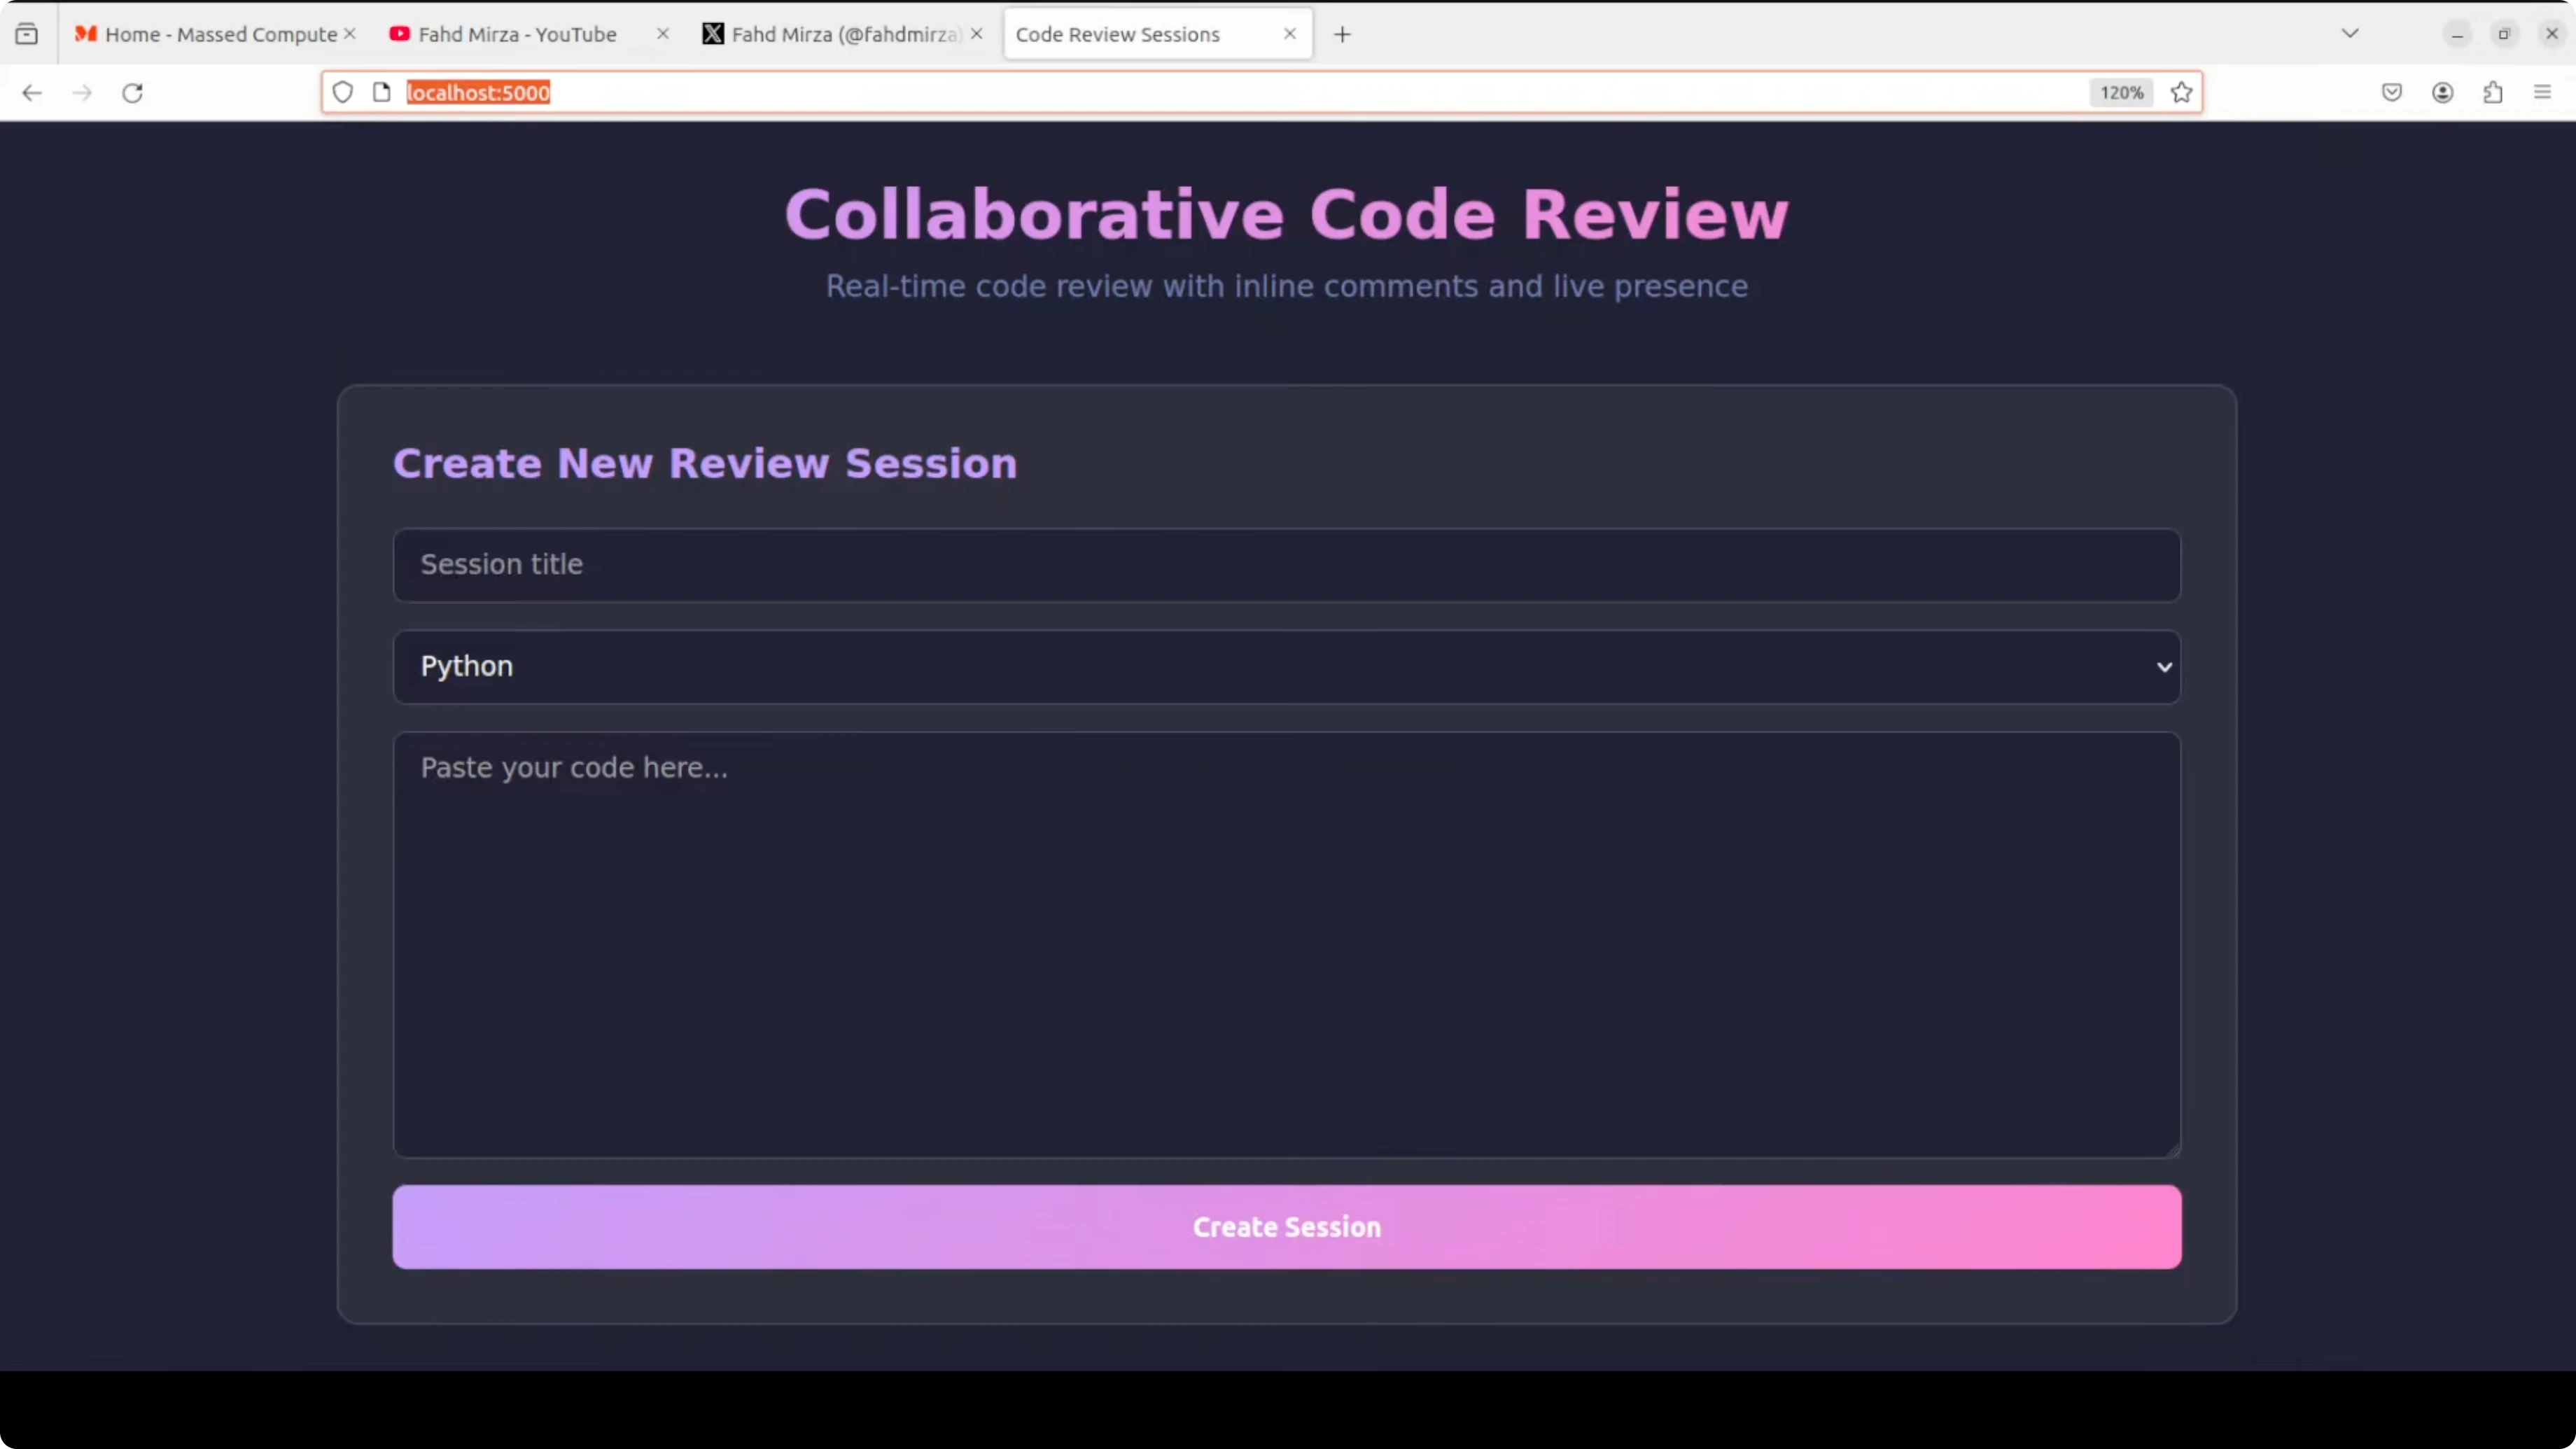Click the Session title input field
The image size is (2576, 1449).
pos(1286,565)
